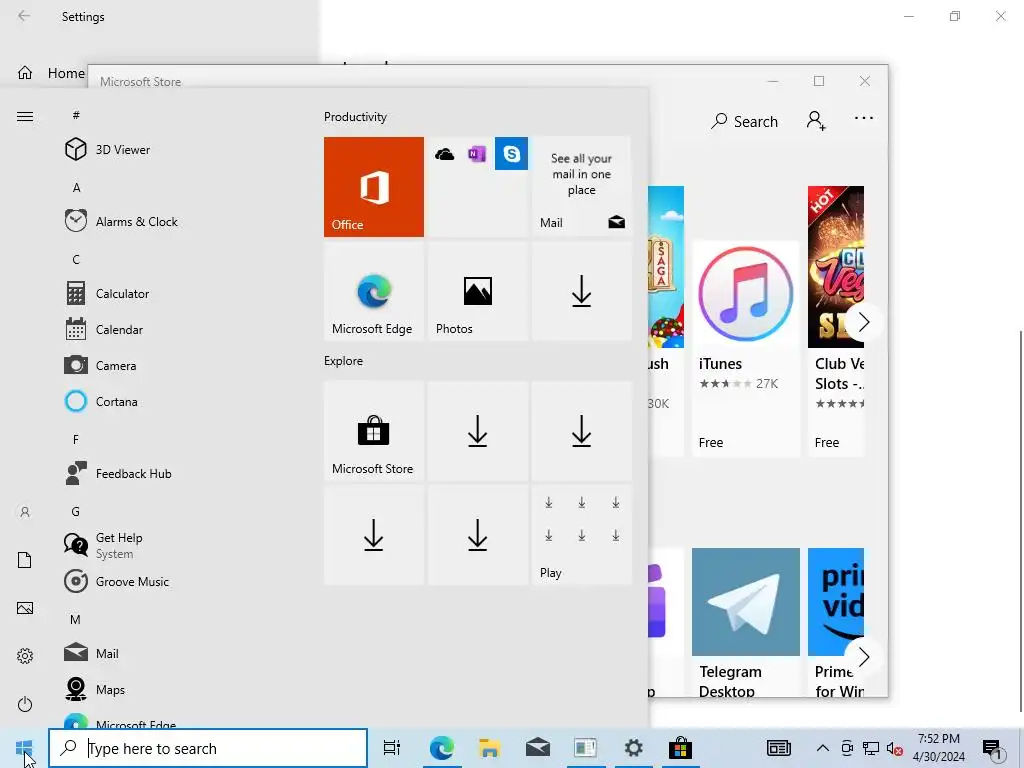Open Club Vegas Slots card in Store
The height and width of the screenshot is (768, 1024).
point(836,320)
